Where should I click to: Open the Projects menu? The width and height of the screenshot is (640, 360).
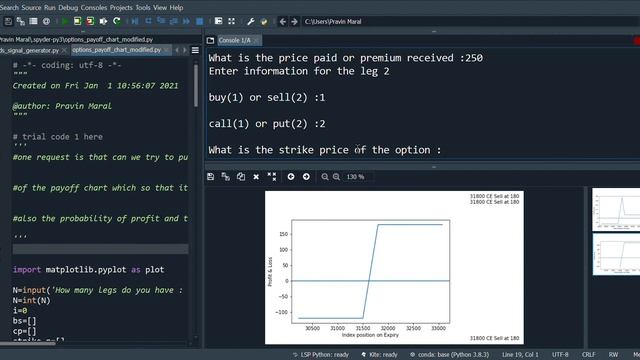121,7
